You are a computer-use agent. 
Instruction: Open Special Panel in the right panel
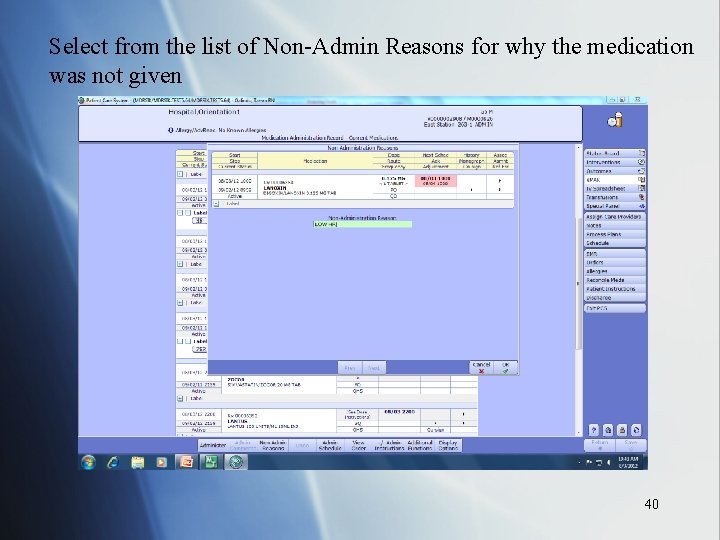click(x=615, y=206)
